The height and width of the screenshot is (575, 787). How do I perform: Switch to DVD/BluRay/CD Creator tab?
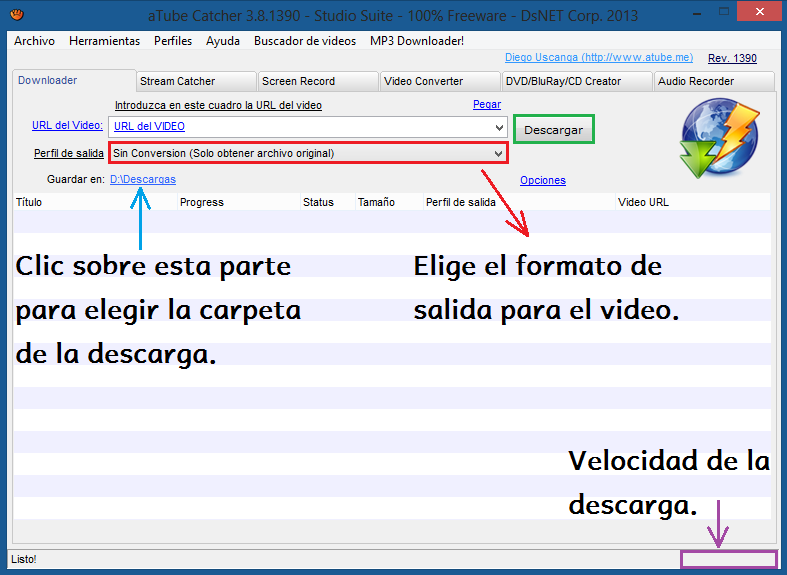(x=577, y=81)
